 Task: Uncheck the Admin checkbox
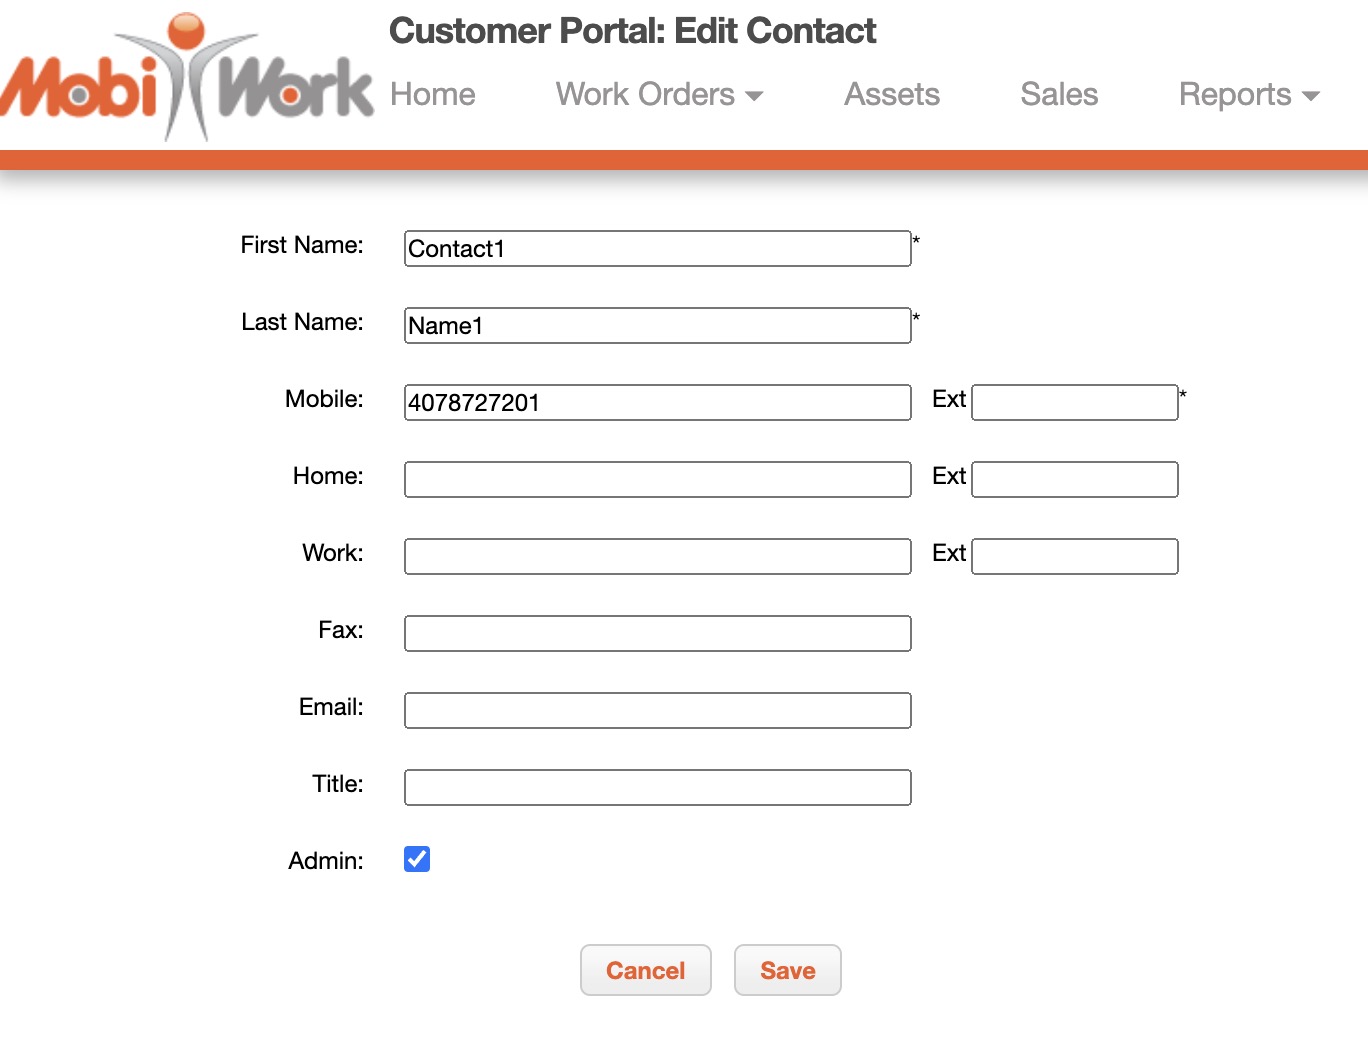click(x=417, y=859)
